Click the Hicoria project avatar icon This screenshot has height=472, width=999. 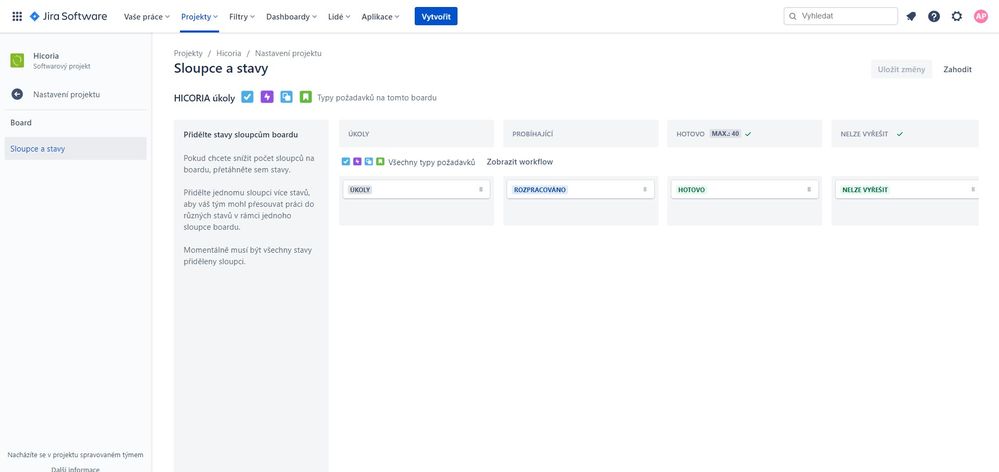(x=17, y=61)
